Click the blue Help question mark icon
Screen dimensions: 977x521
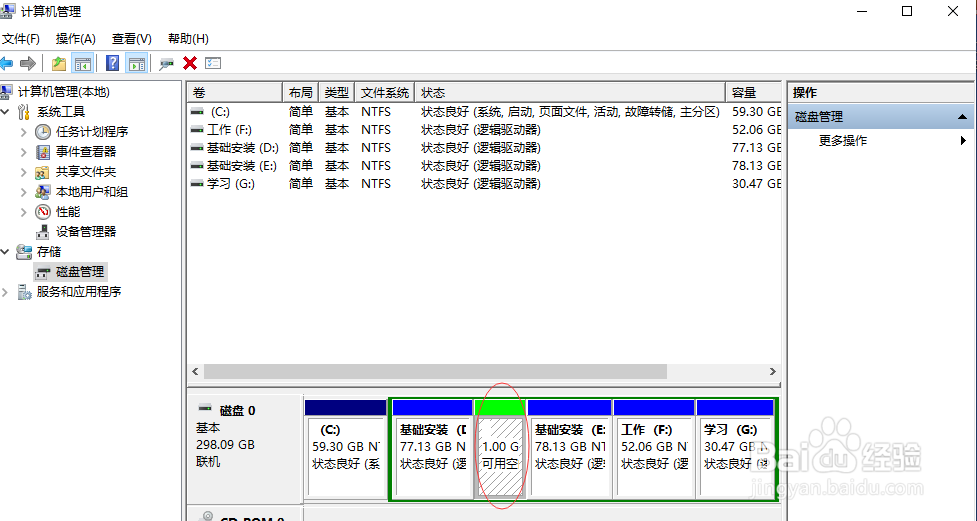point(113,63)
